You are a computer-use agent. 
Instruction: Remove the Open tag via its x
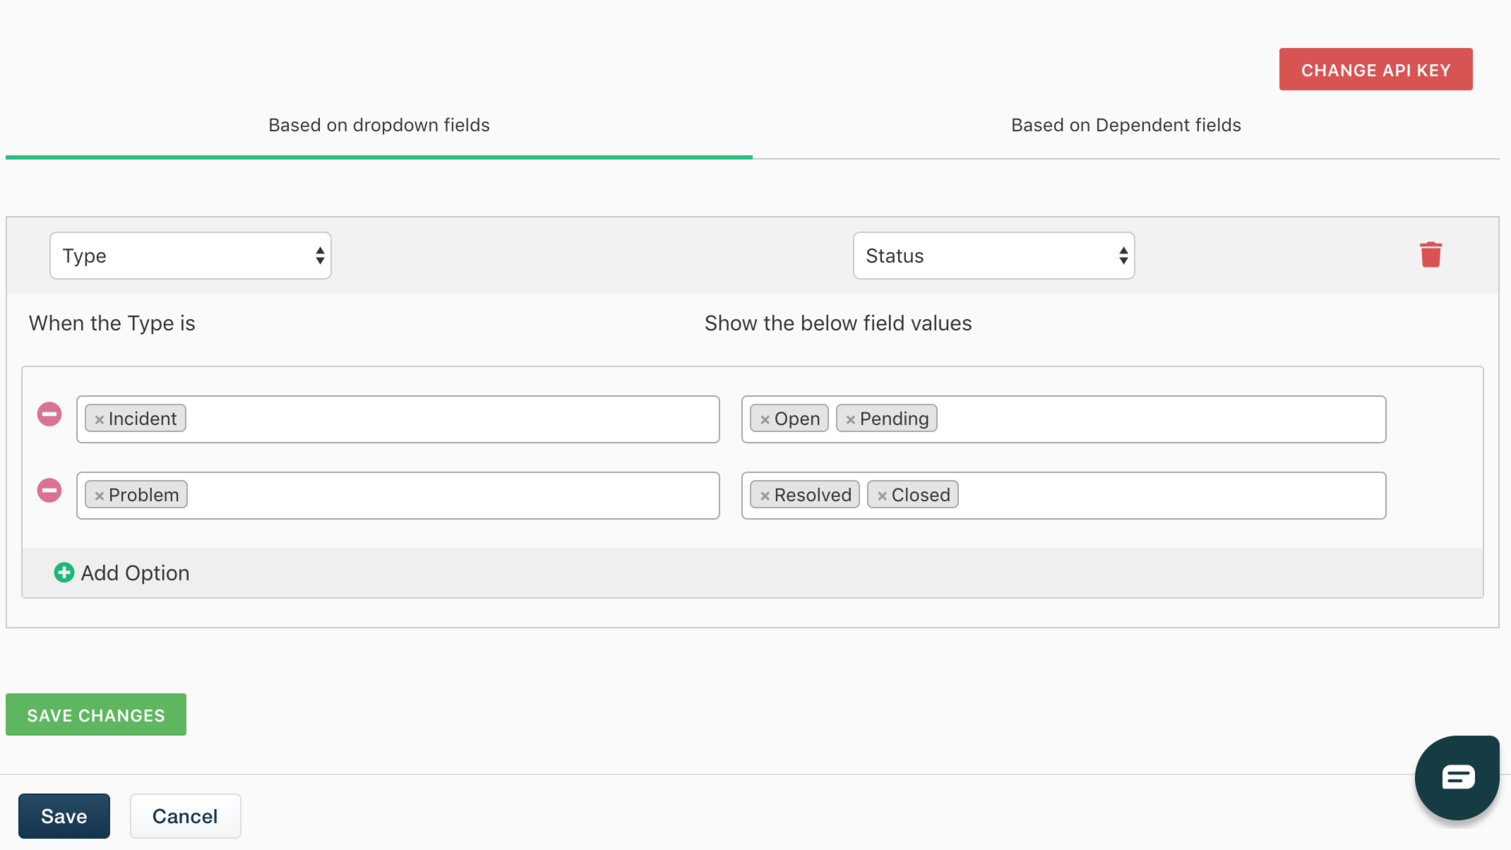click(765, 420)
